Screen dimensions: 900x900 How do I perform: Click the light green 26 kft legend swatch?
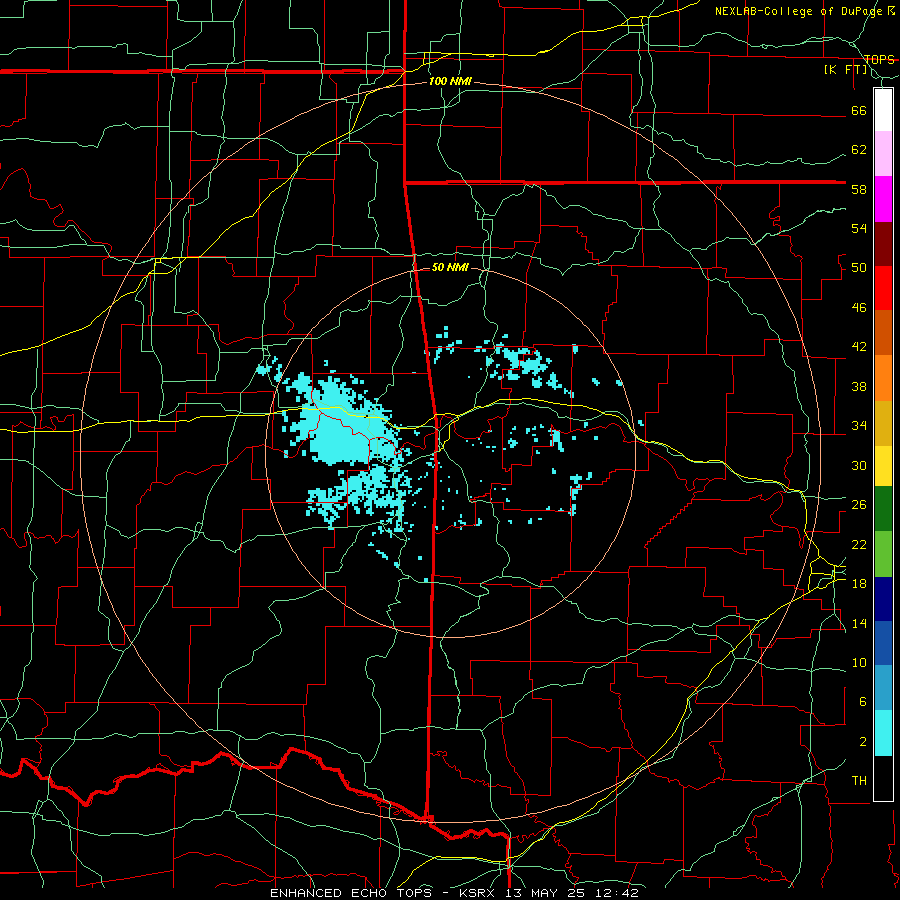[883, 554]
